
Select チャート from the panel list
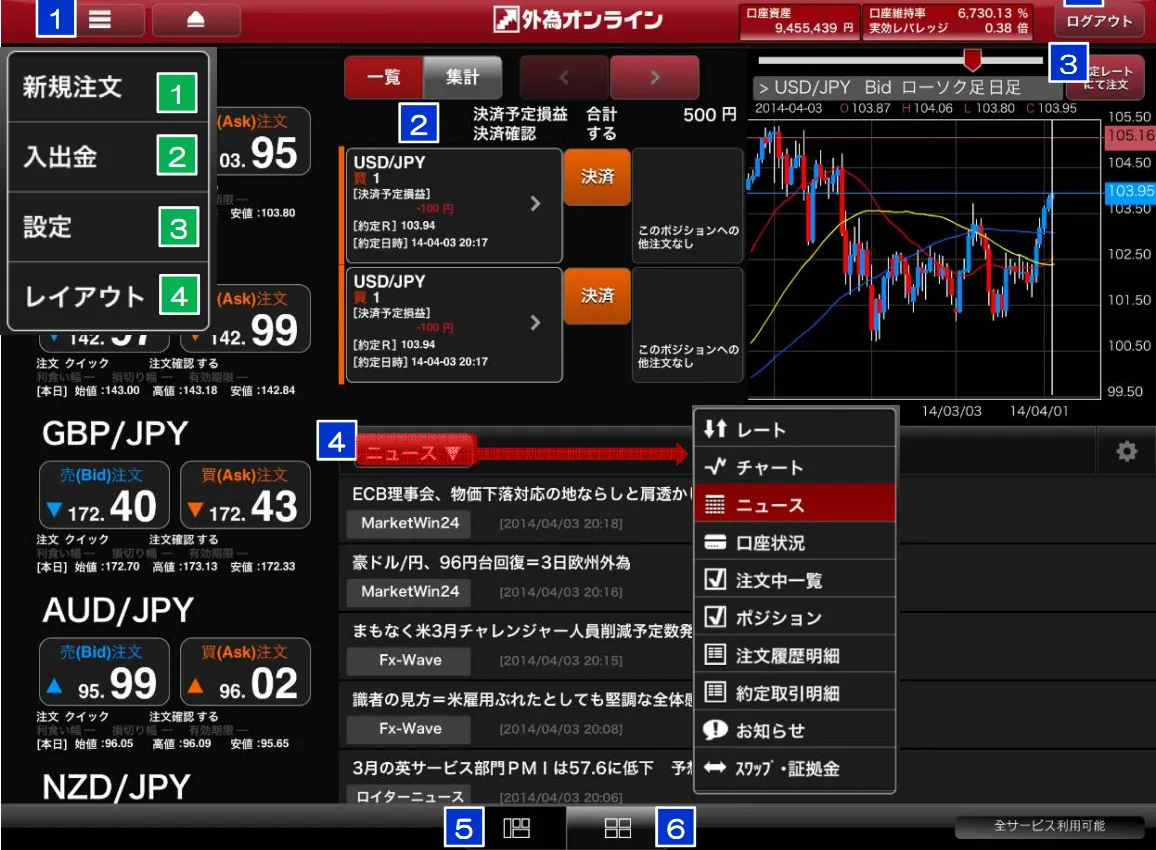coord(794,467)
